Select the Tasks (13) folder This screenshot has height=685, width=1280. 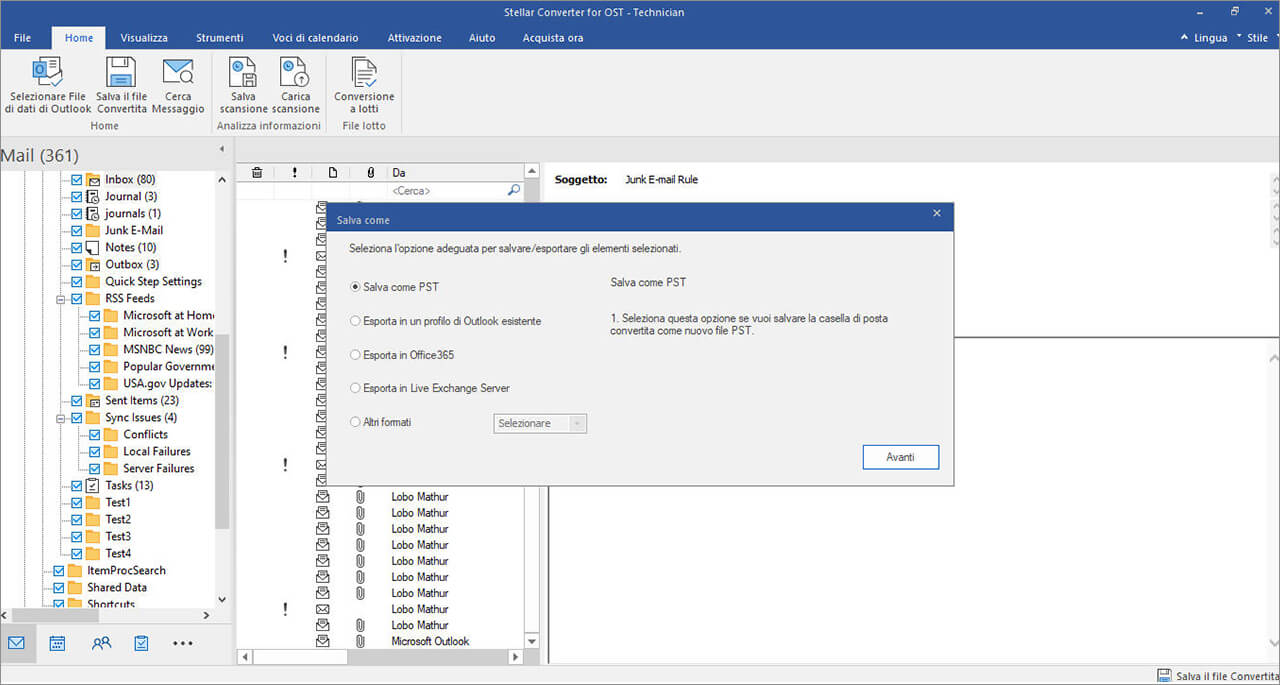click(x=129, y=485)
